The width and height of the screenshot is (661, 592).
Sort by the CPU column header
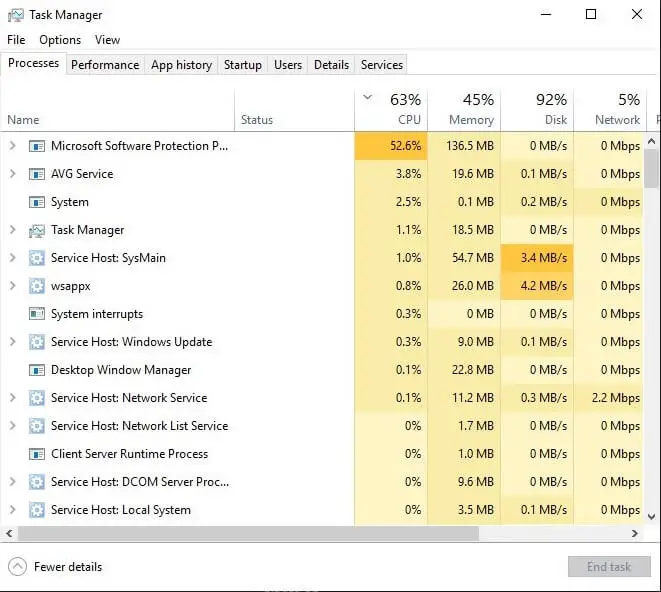point(391,110)
